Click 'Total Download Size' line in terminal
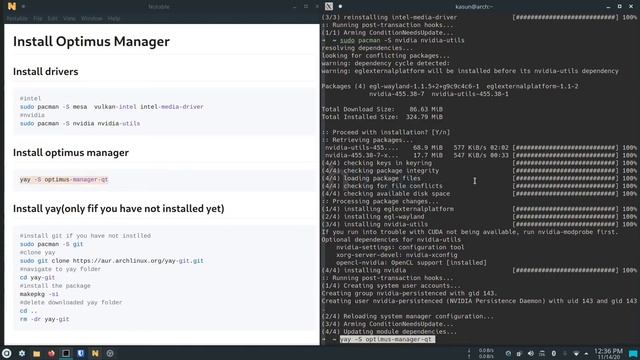640x360 pixels. pyautogui.click(x=382, y=109)
